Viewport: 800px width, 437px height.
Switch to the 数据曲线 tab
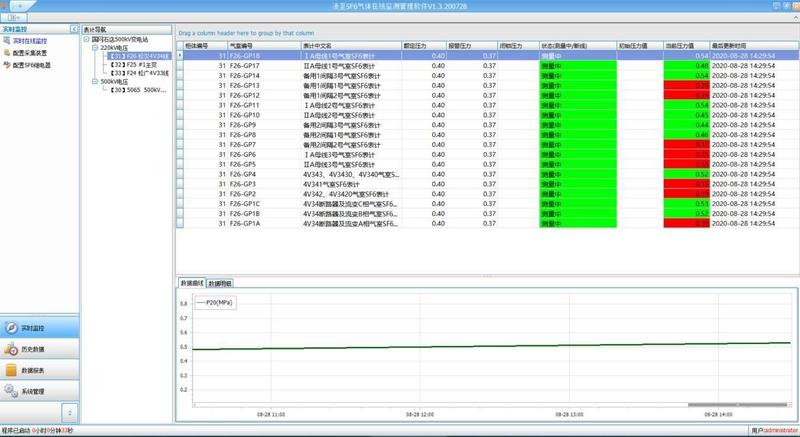pyautogui.click(x=192, y=283)
